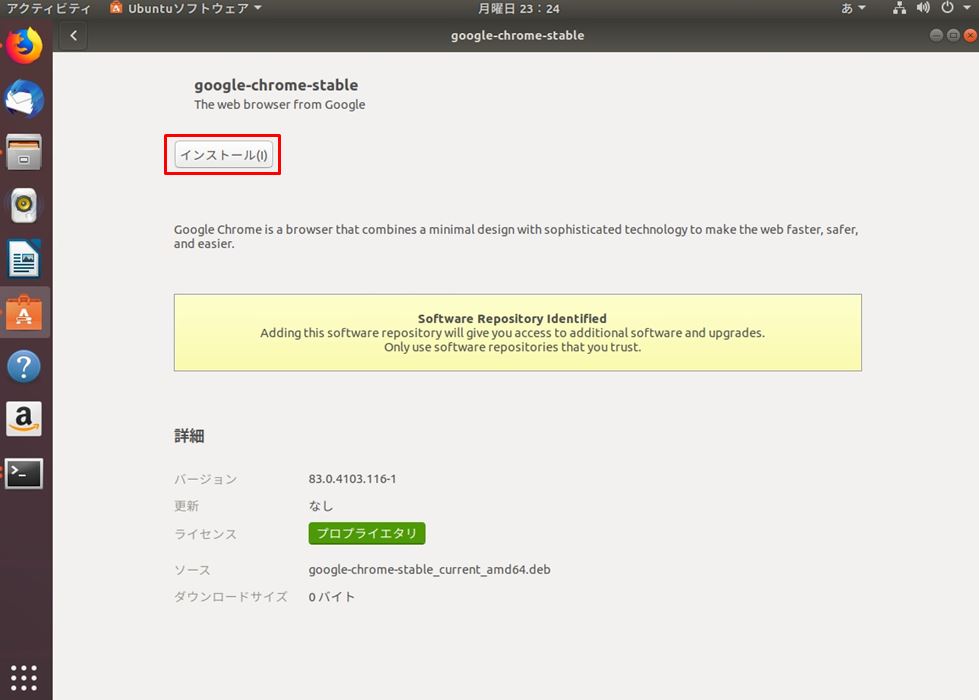979x700 pixels.
Task: Go back with the header back arrow
Action: tap(74, 36)
